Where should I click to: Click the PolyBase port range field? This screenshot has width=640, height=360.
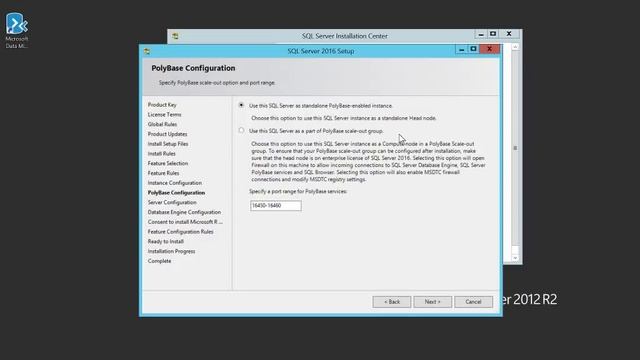pos(276,206)
